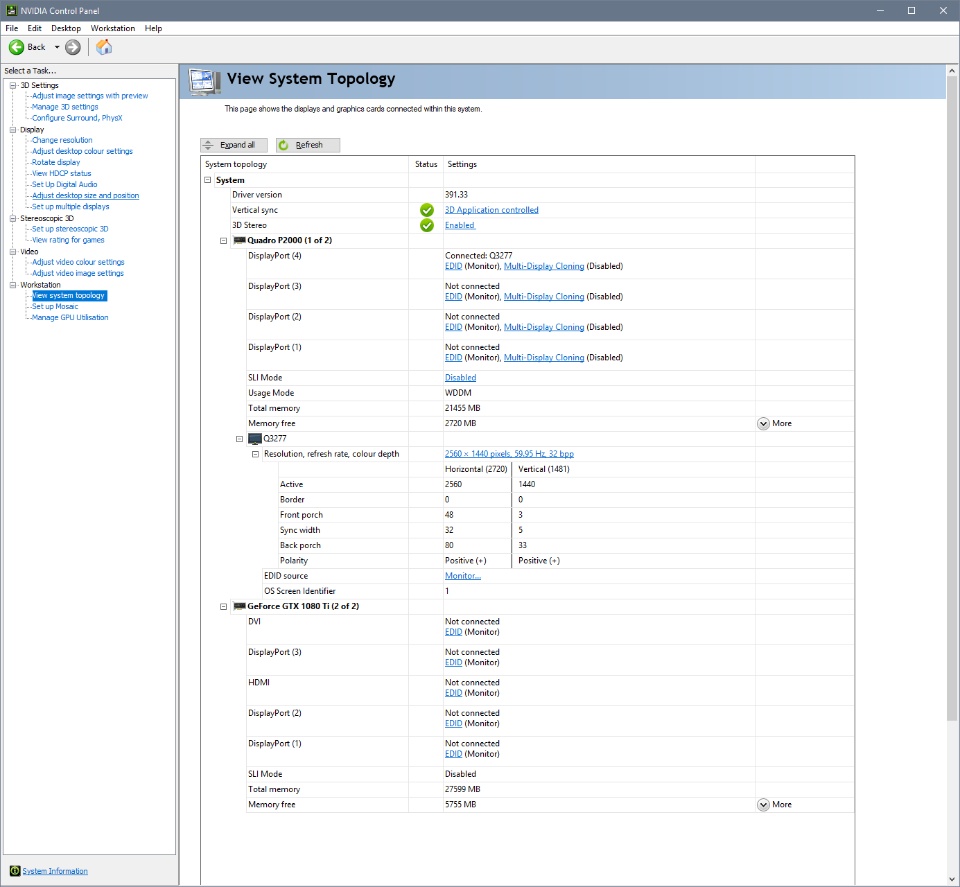
Task: Open Set up multiple displays
Action: click(70, 207)
